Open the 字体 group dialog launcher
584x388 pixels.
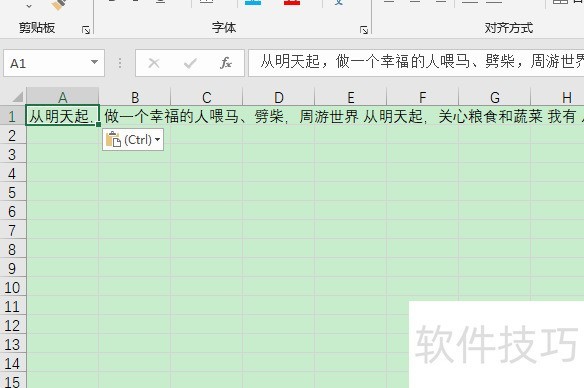coord(364,30)
